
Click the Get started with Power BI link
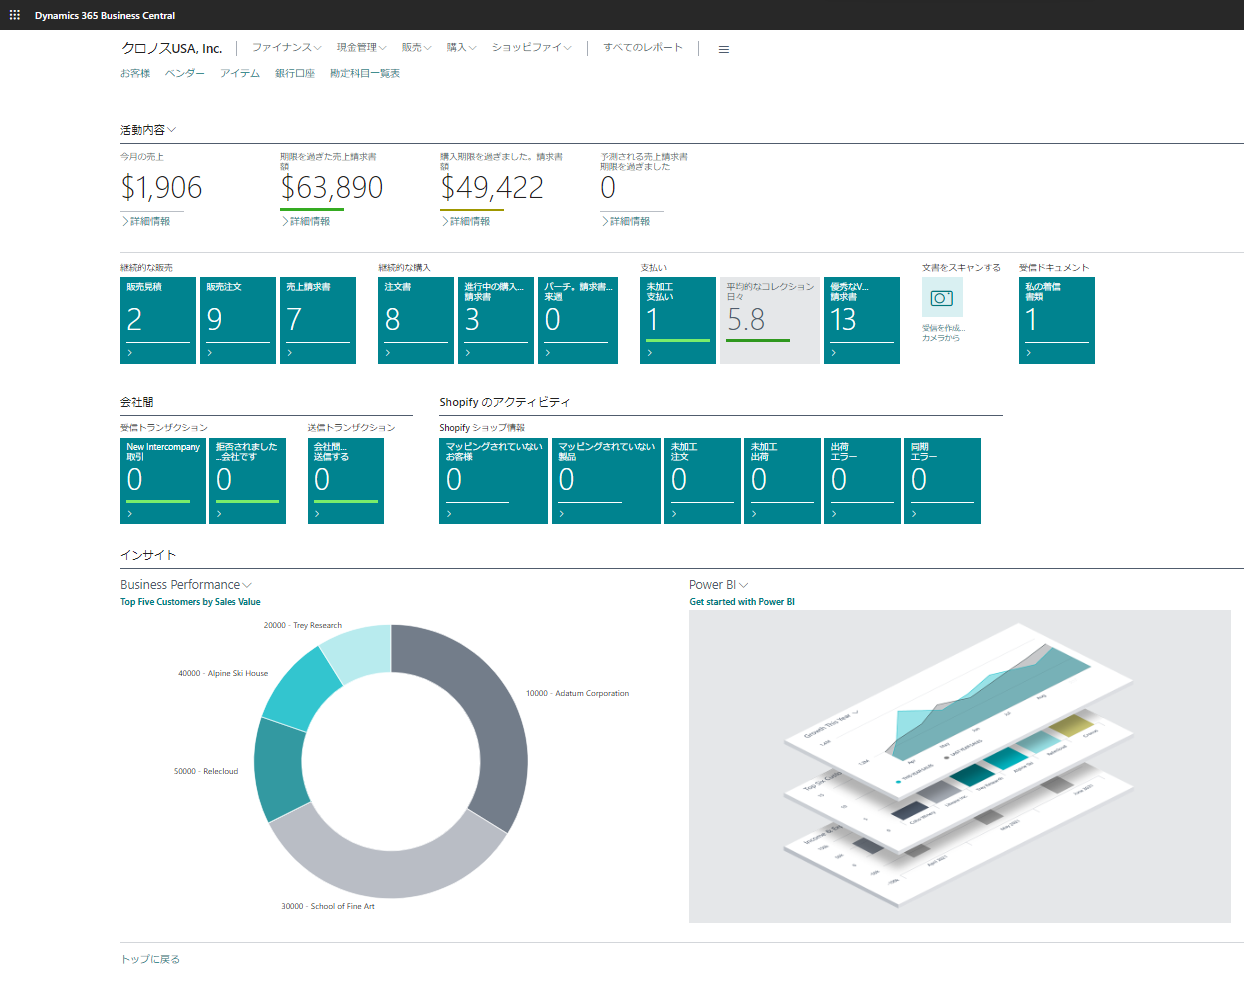click(x=742, y=602)
